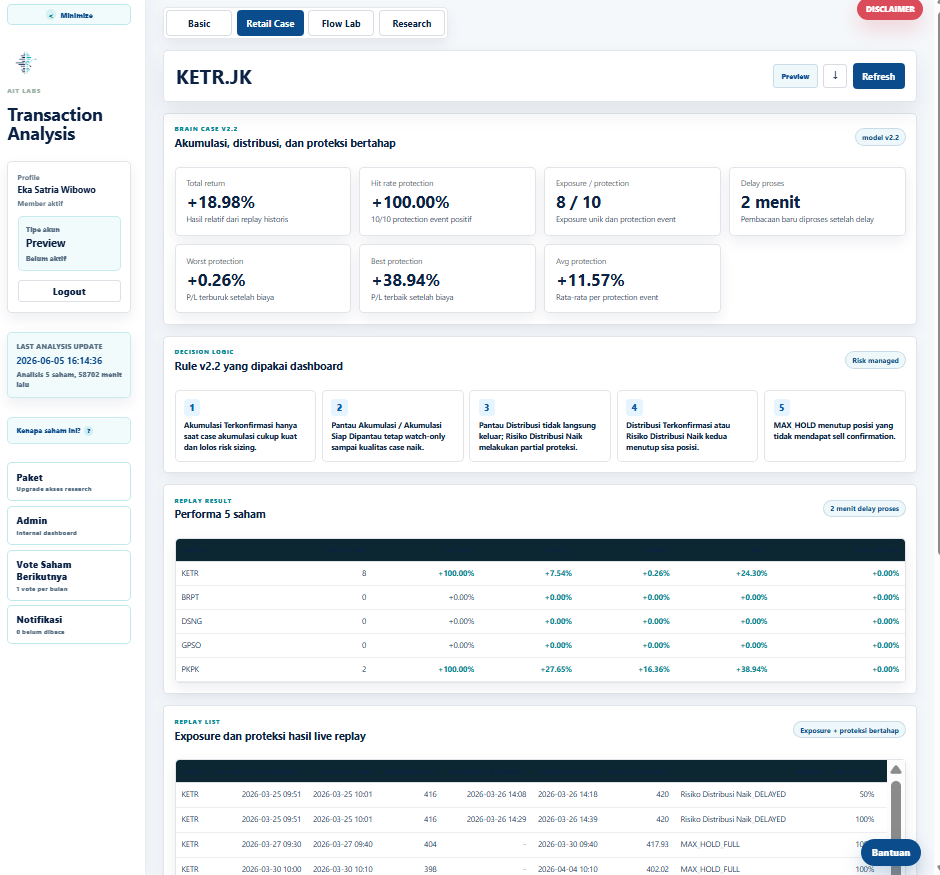Click rule card 3 Pantau Distribusi
The height and width of the screenshot is (875, 940).
tap(540, 426)
